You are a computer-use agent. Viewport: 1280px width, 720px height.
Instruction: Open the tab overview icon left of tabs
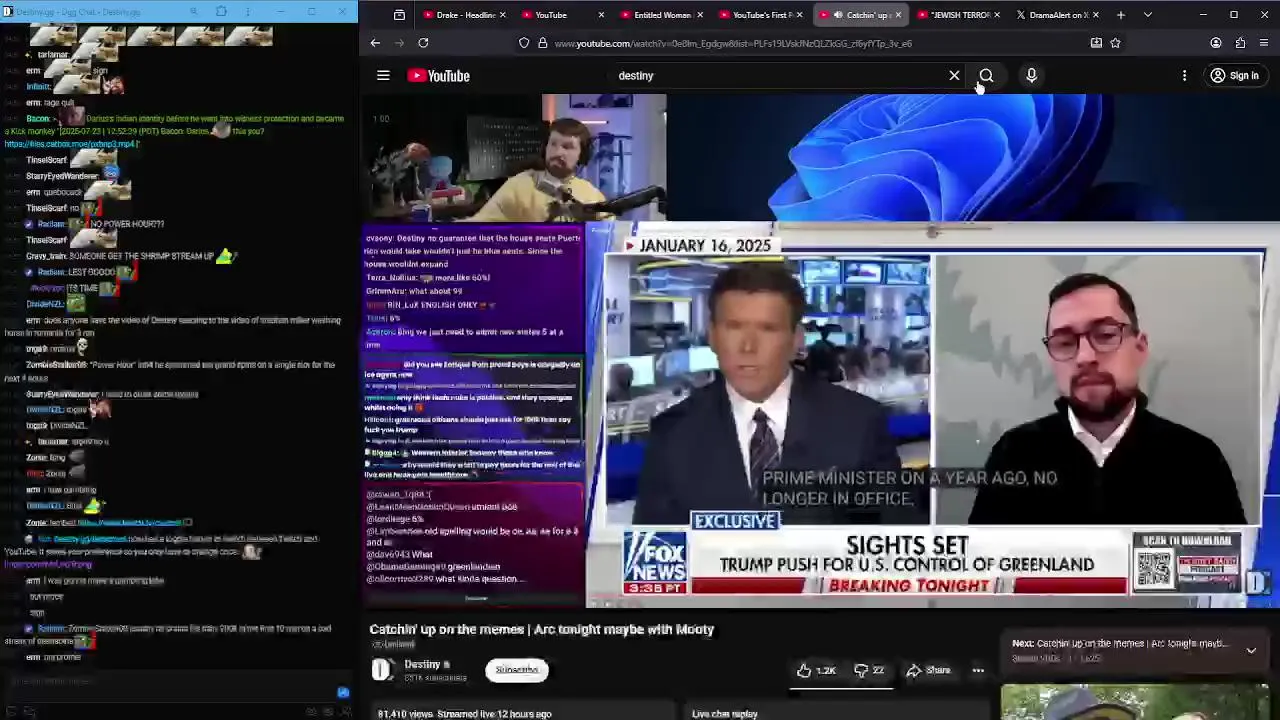pos(399,15)
